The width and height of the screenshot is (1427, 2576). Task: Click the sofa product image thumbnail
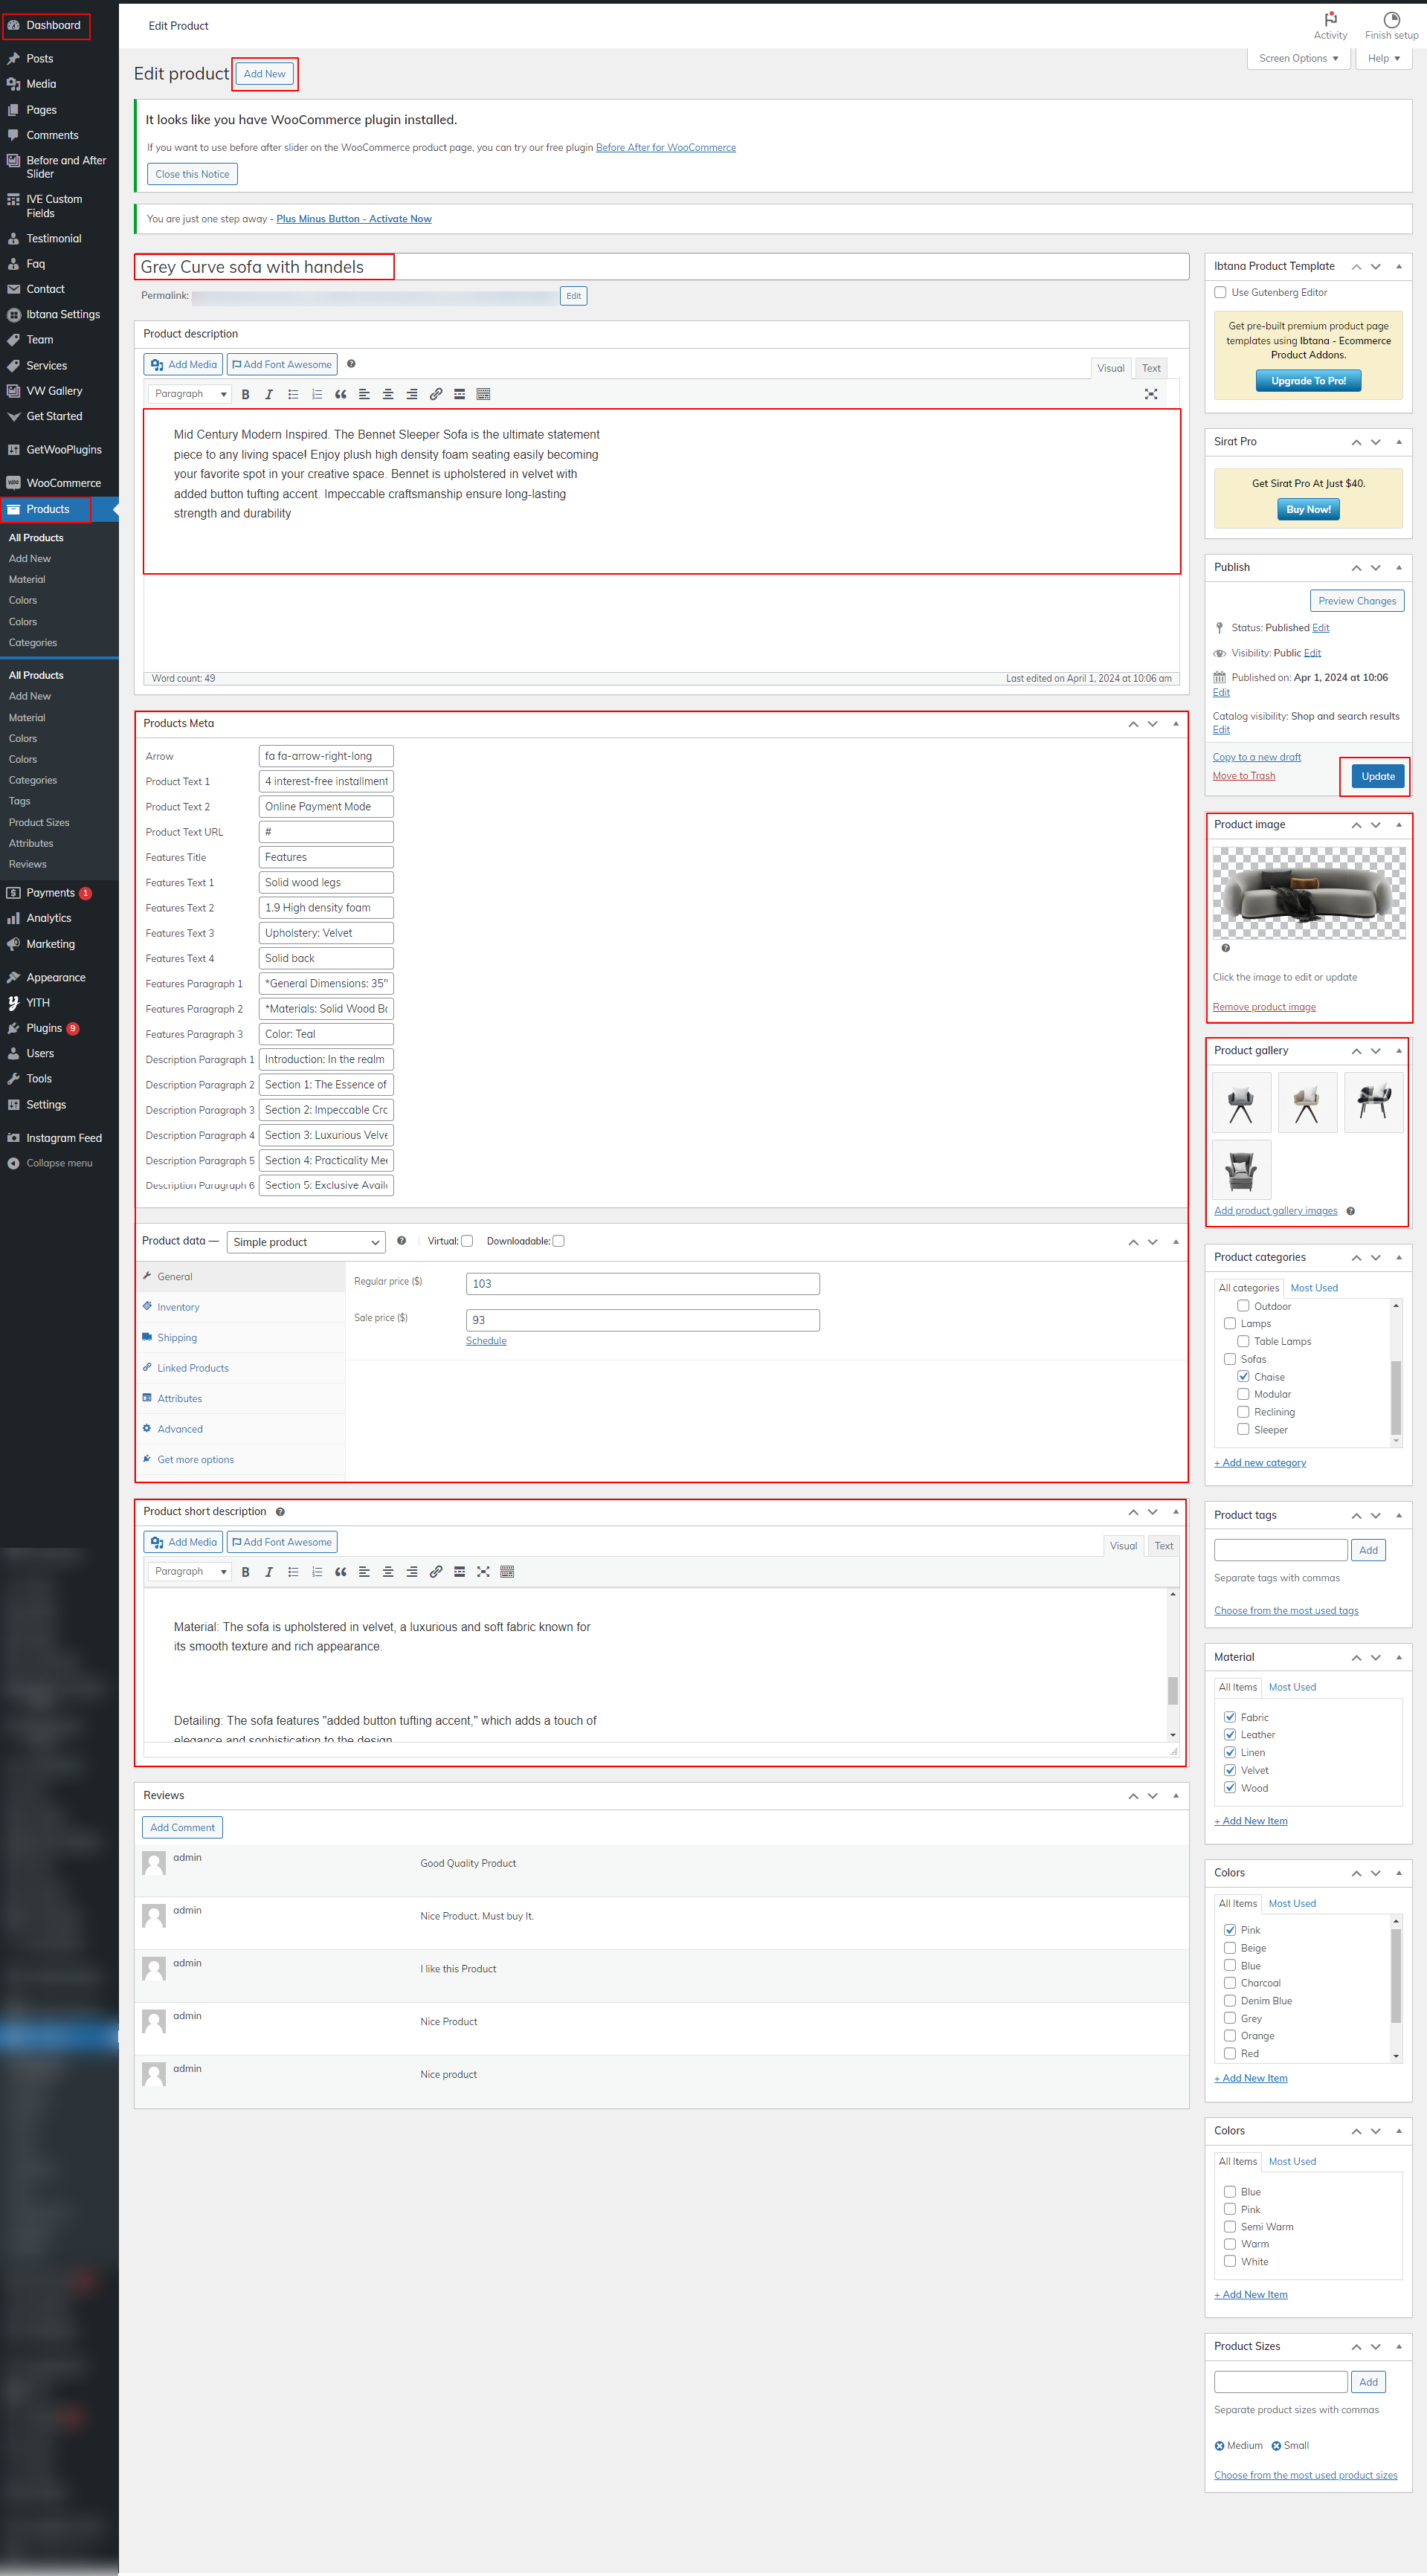pos(1308,892)
